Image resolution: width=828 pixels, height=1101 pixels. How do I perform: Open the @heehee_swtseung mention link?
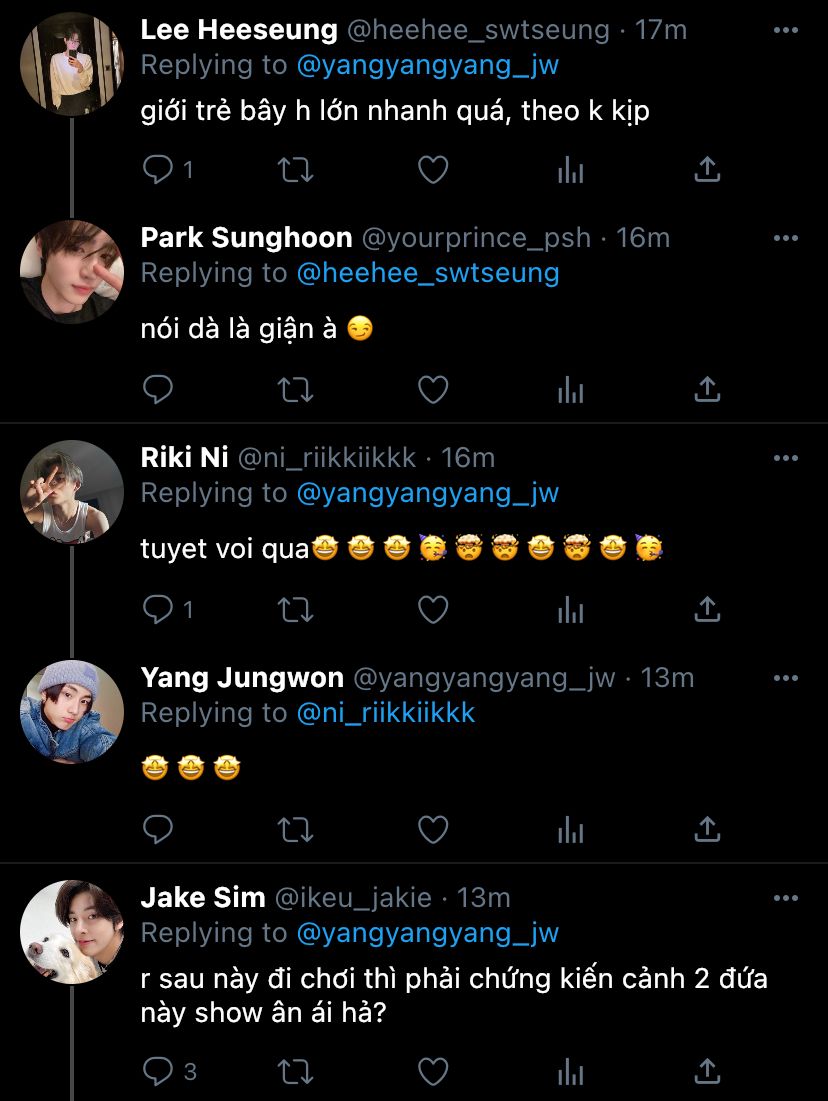(428, 273)
